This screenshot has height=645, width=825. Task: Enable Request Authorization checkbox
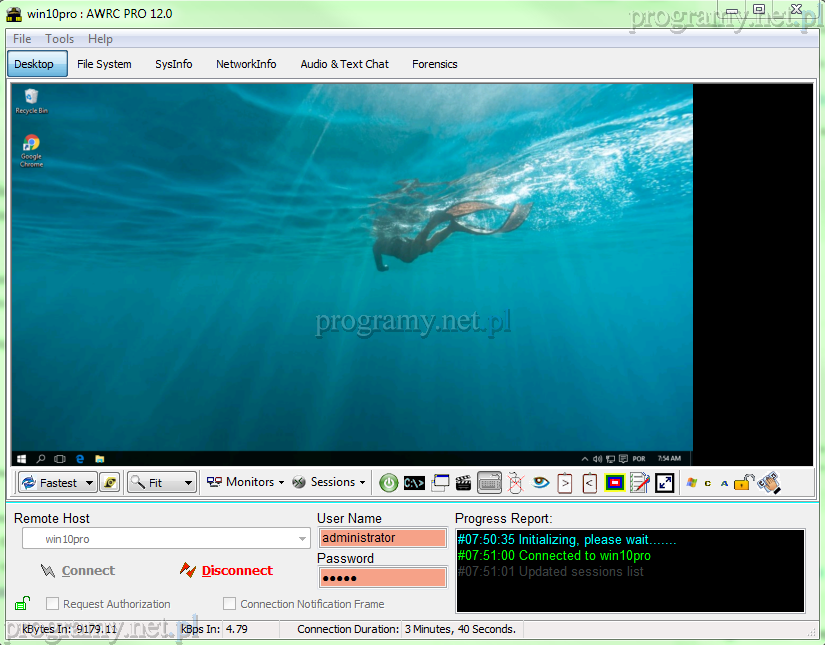coord(53,604)
